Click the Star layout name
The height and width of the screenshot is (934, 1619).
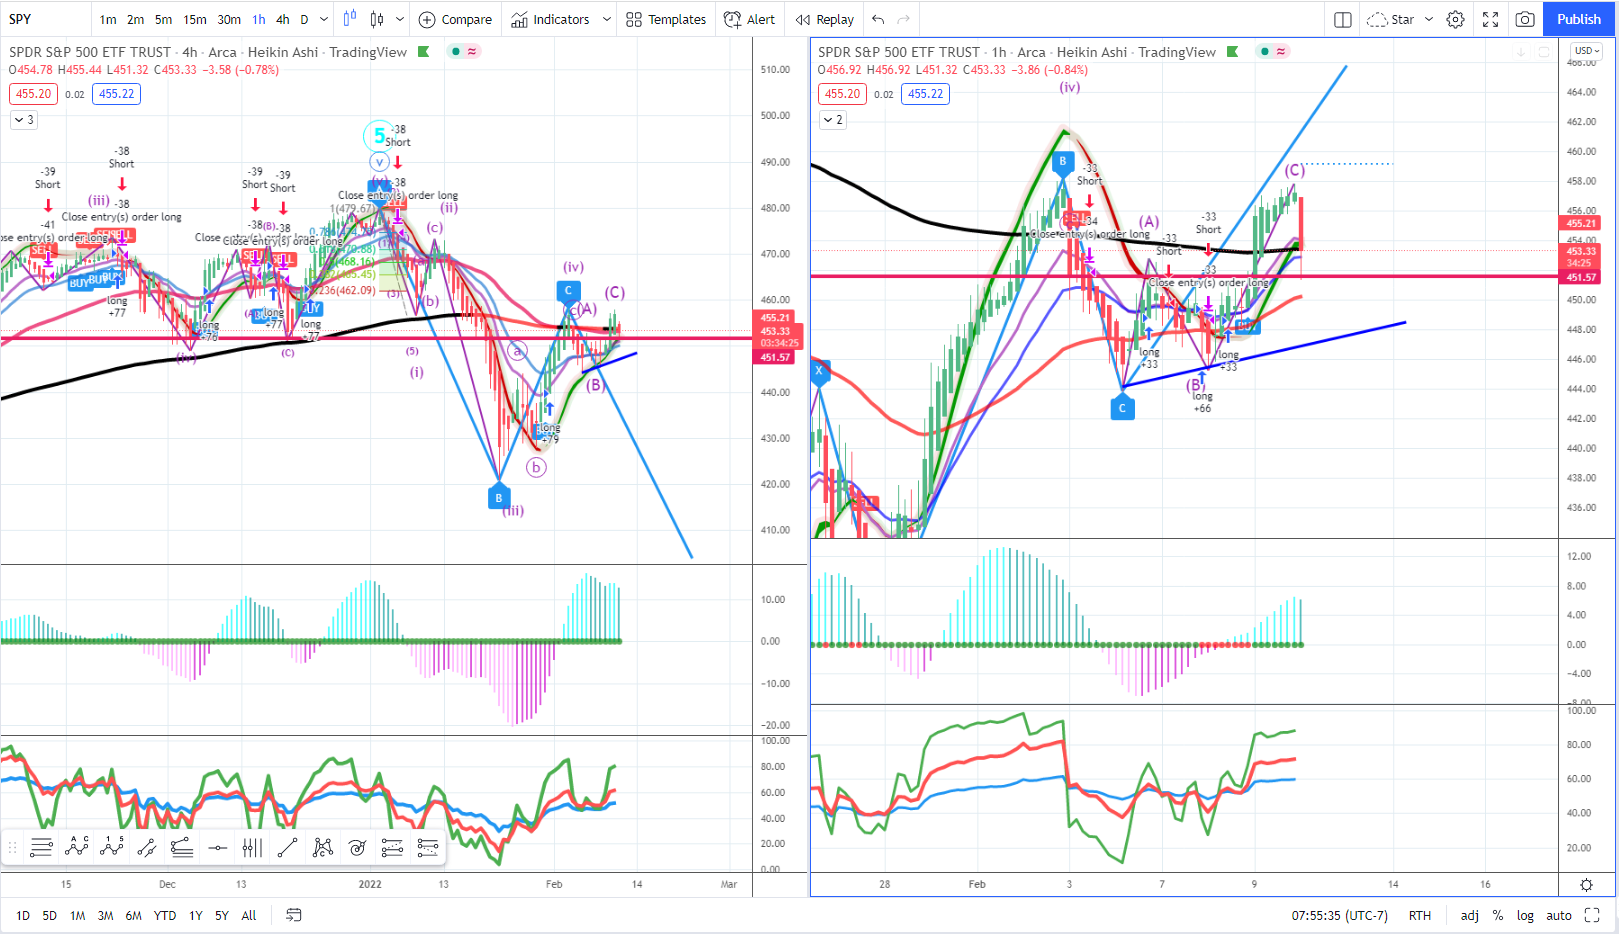pyautogui.click(x=1402, y=19)
